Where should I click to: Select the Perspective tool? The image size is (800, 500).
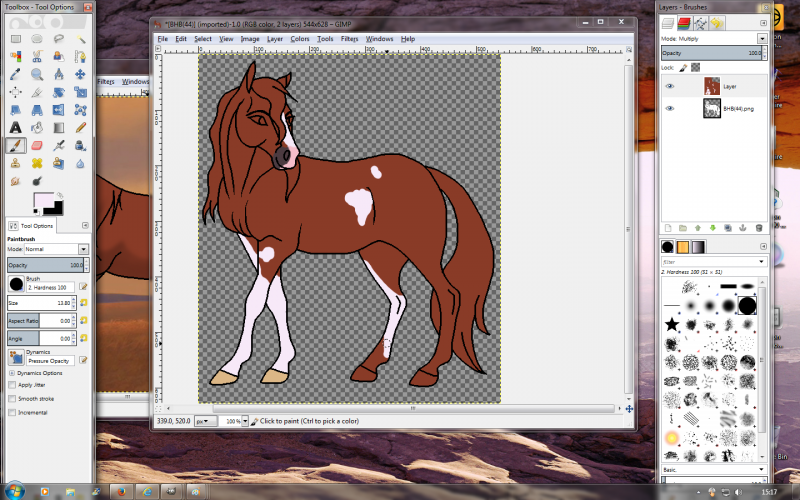point(37,110)
